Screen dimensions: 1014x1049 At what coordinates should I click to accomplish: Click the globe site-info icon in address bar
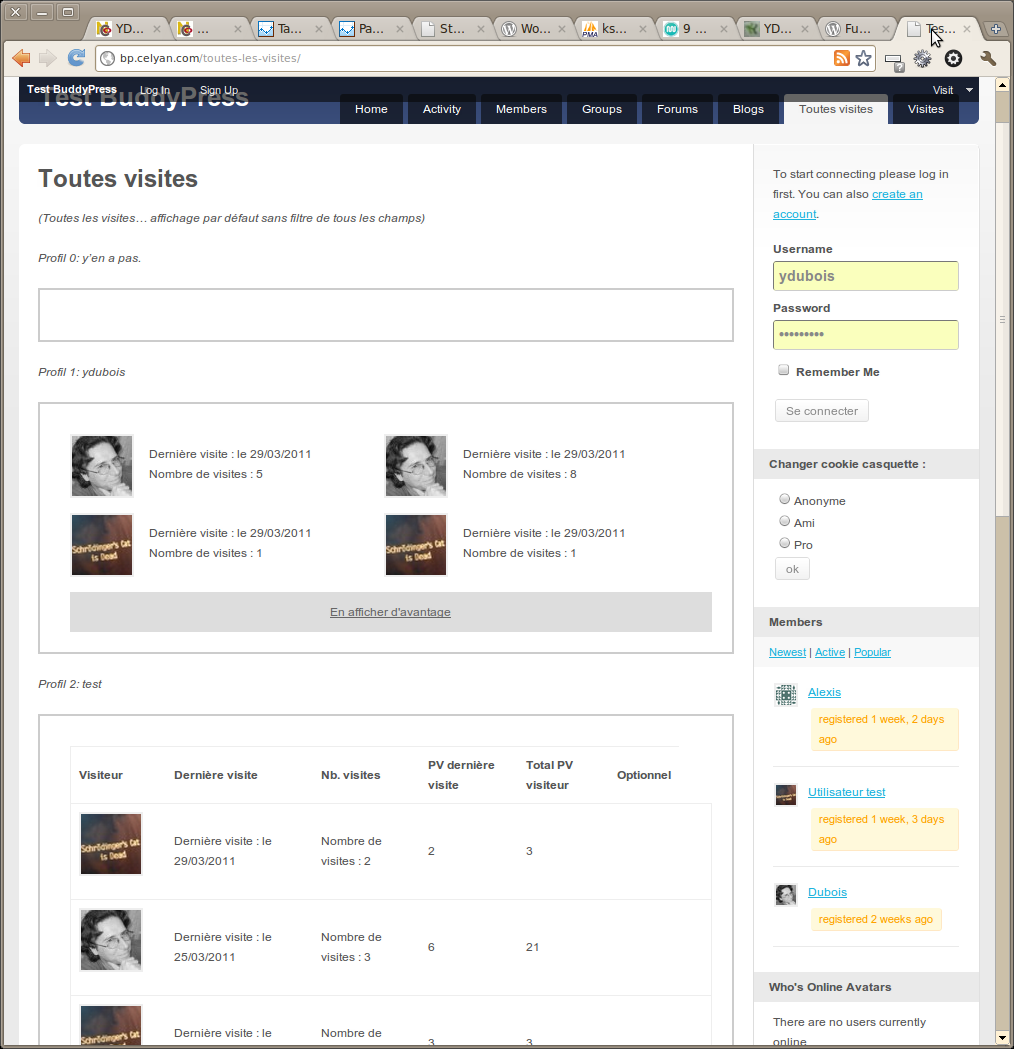[x=107, y=58]
